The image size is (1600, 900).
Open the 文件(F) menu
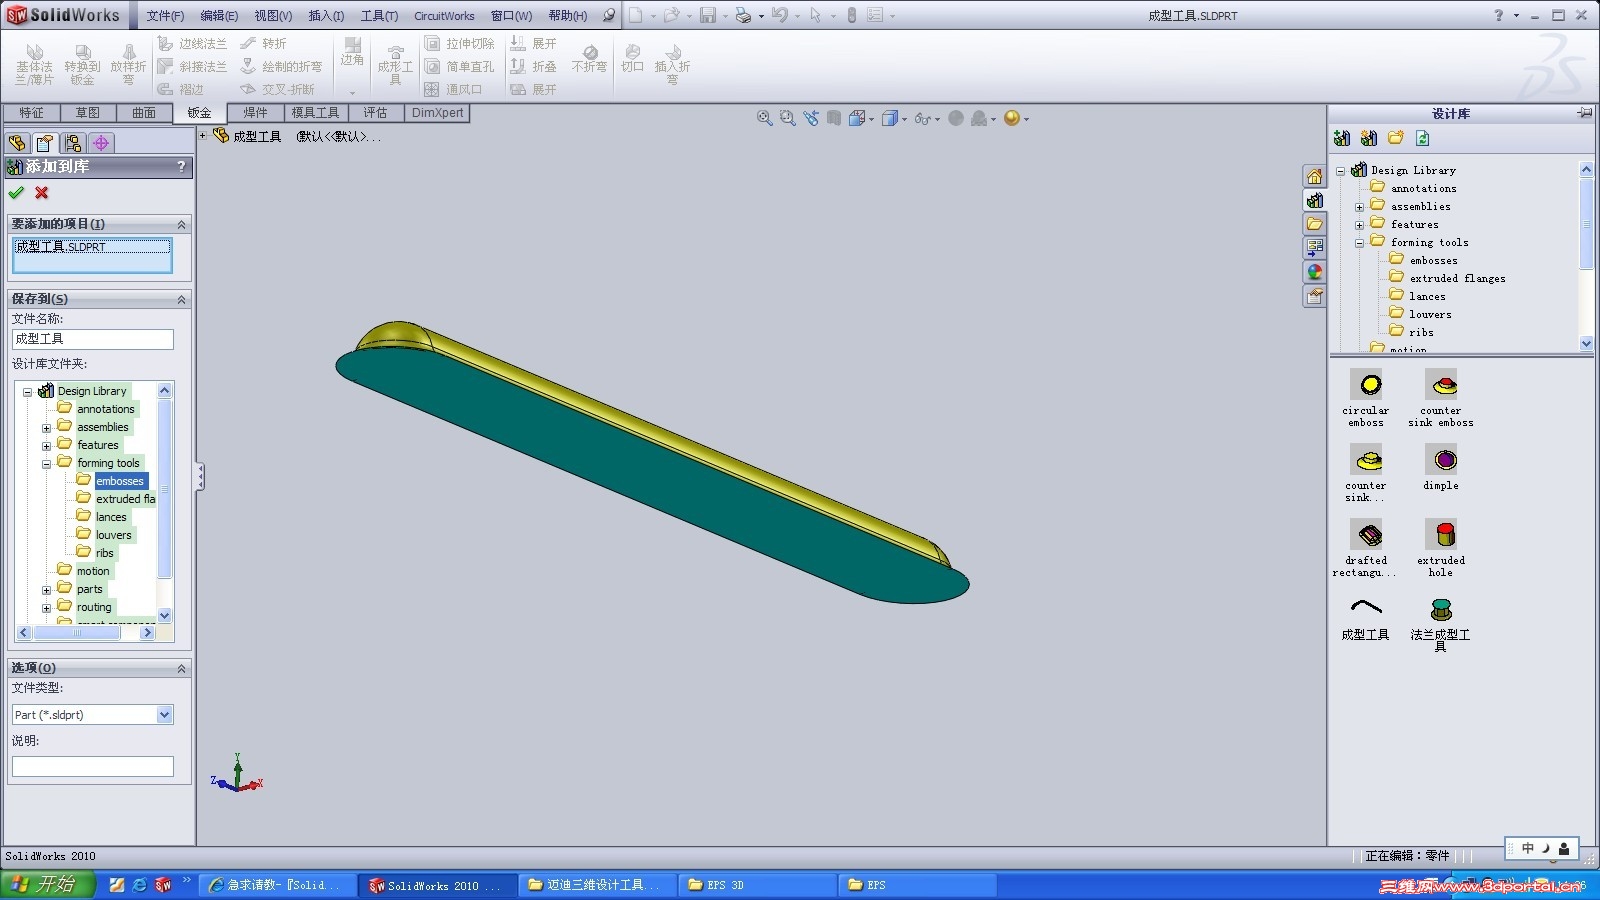165,16
